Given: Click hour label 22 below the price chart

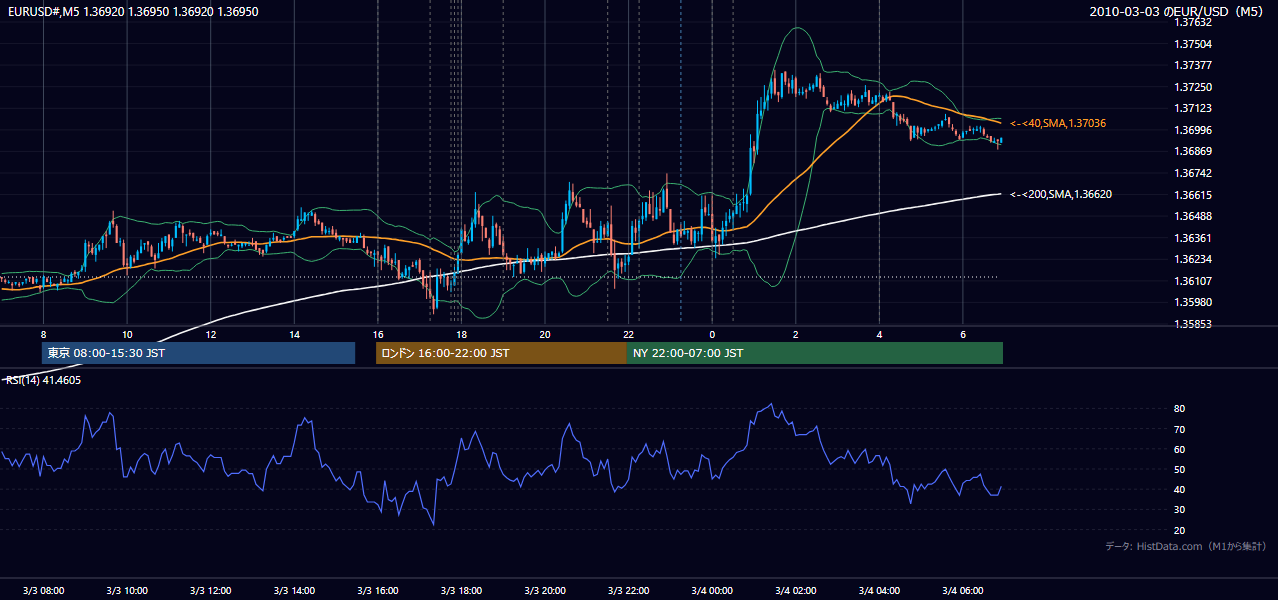Looking at the screenshot, I should click(x=628, y=334).
